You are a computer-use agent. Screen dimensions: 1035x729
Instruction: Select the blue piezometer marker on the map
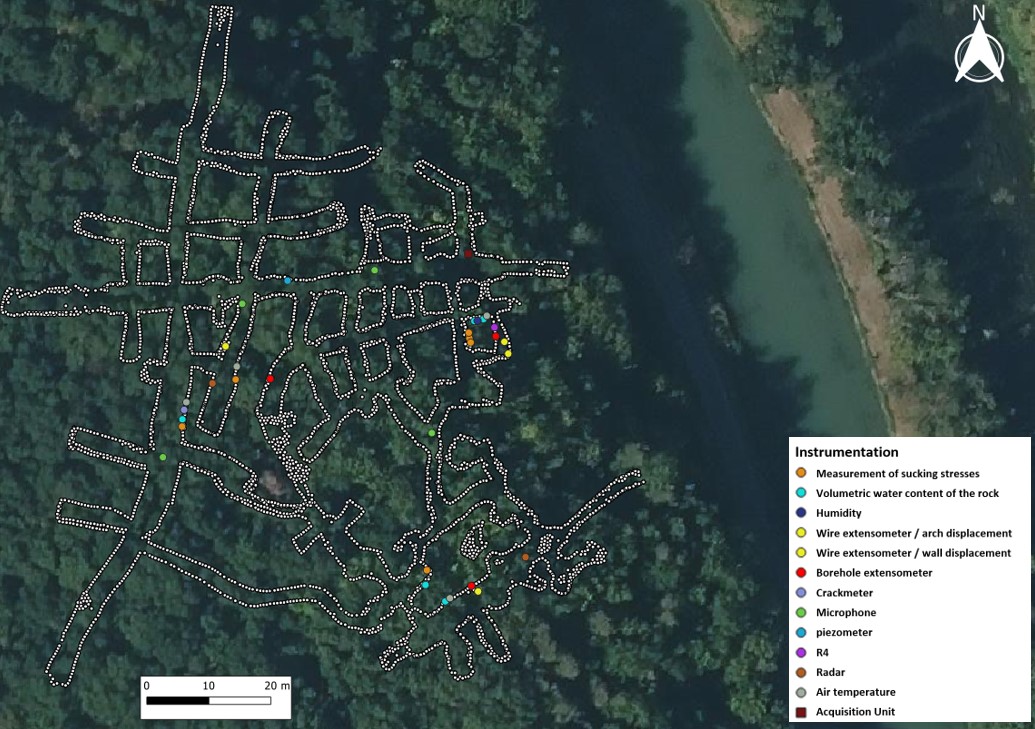tap(288, 281)
